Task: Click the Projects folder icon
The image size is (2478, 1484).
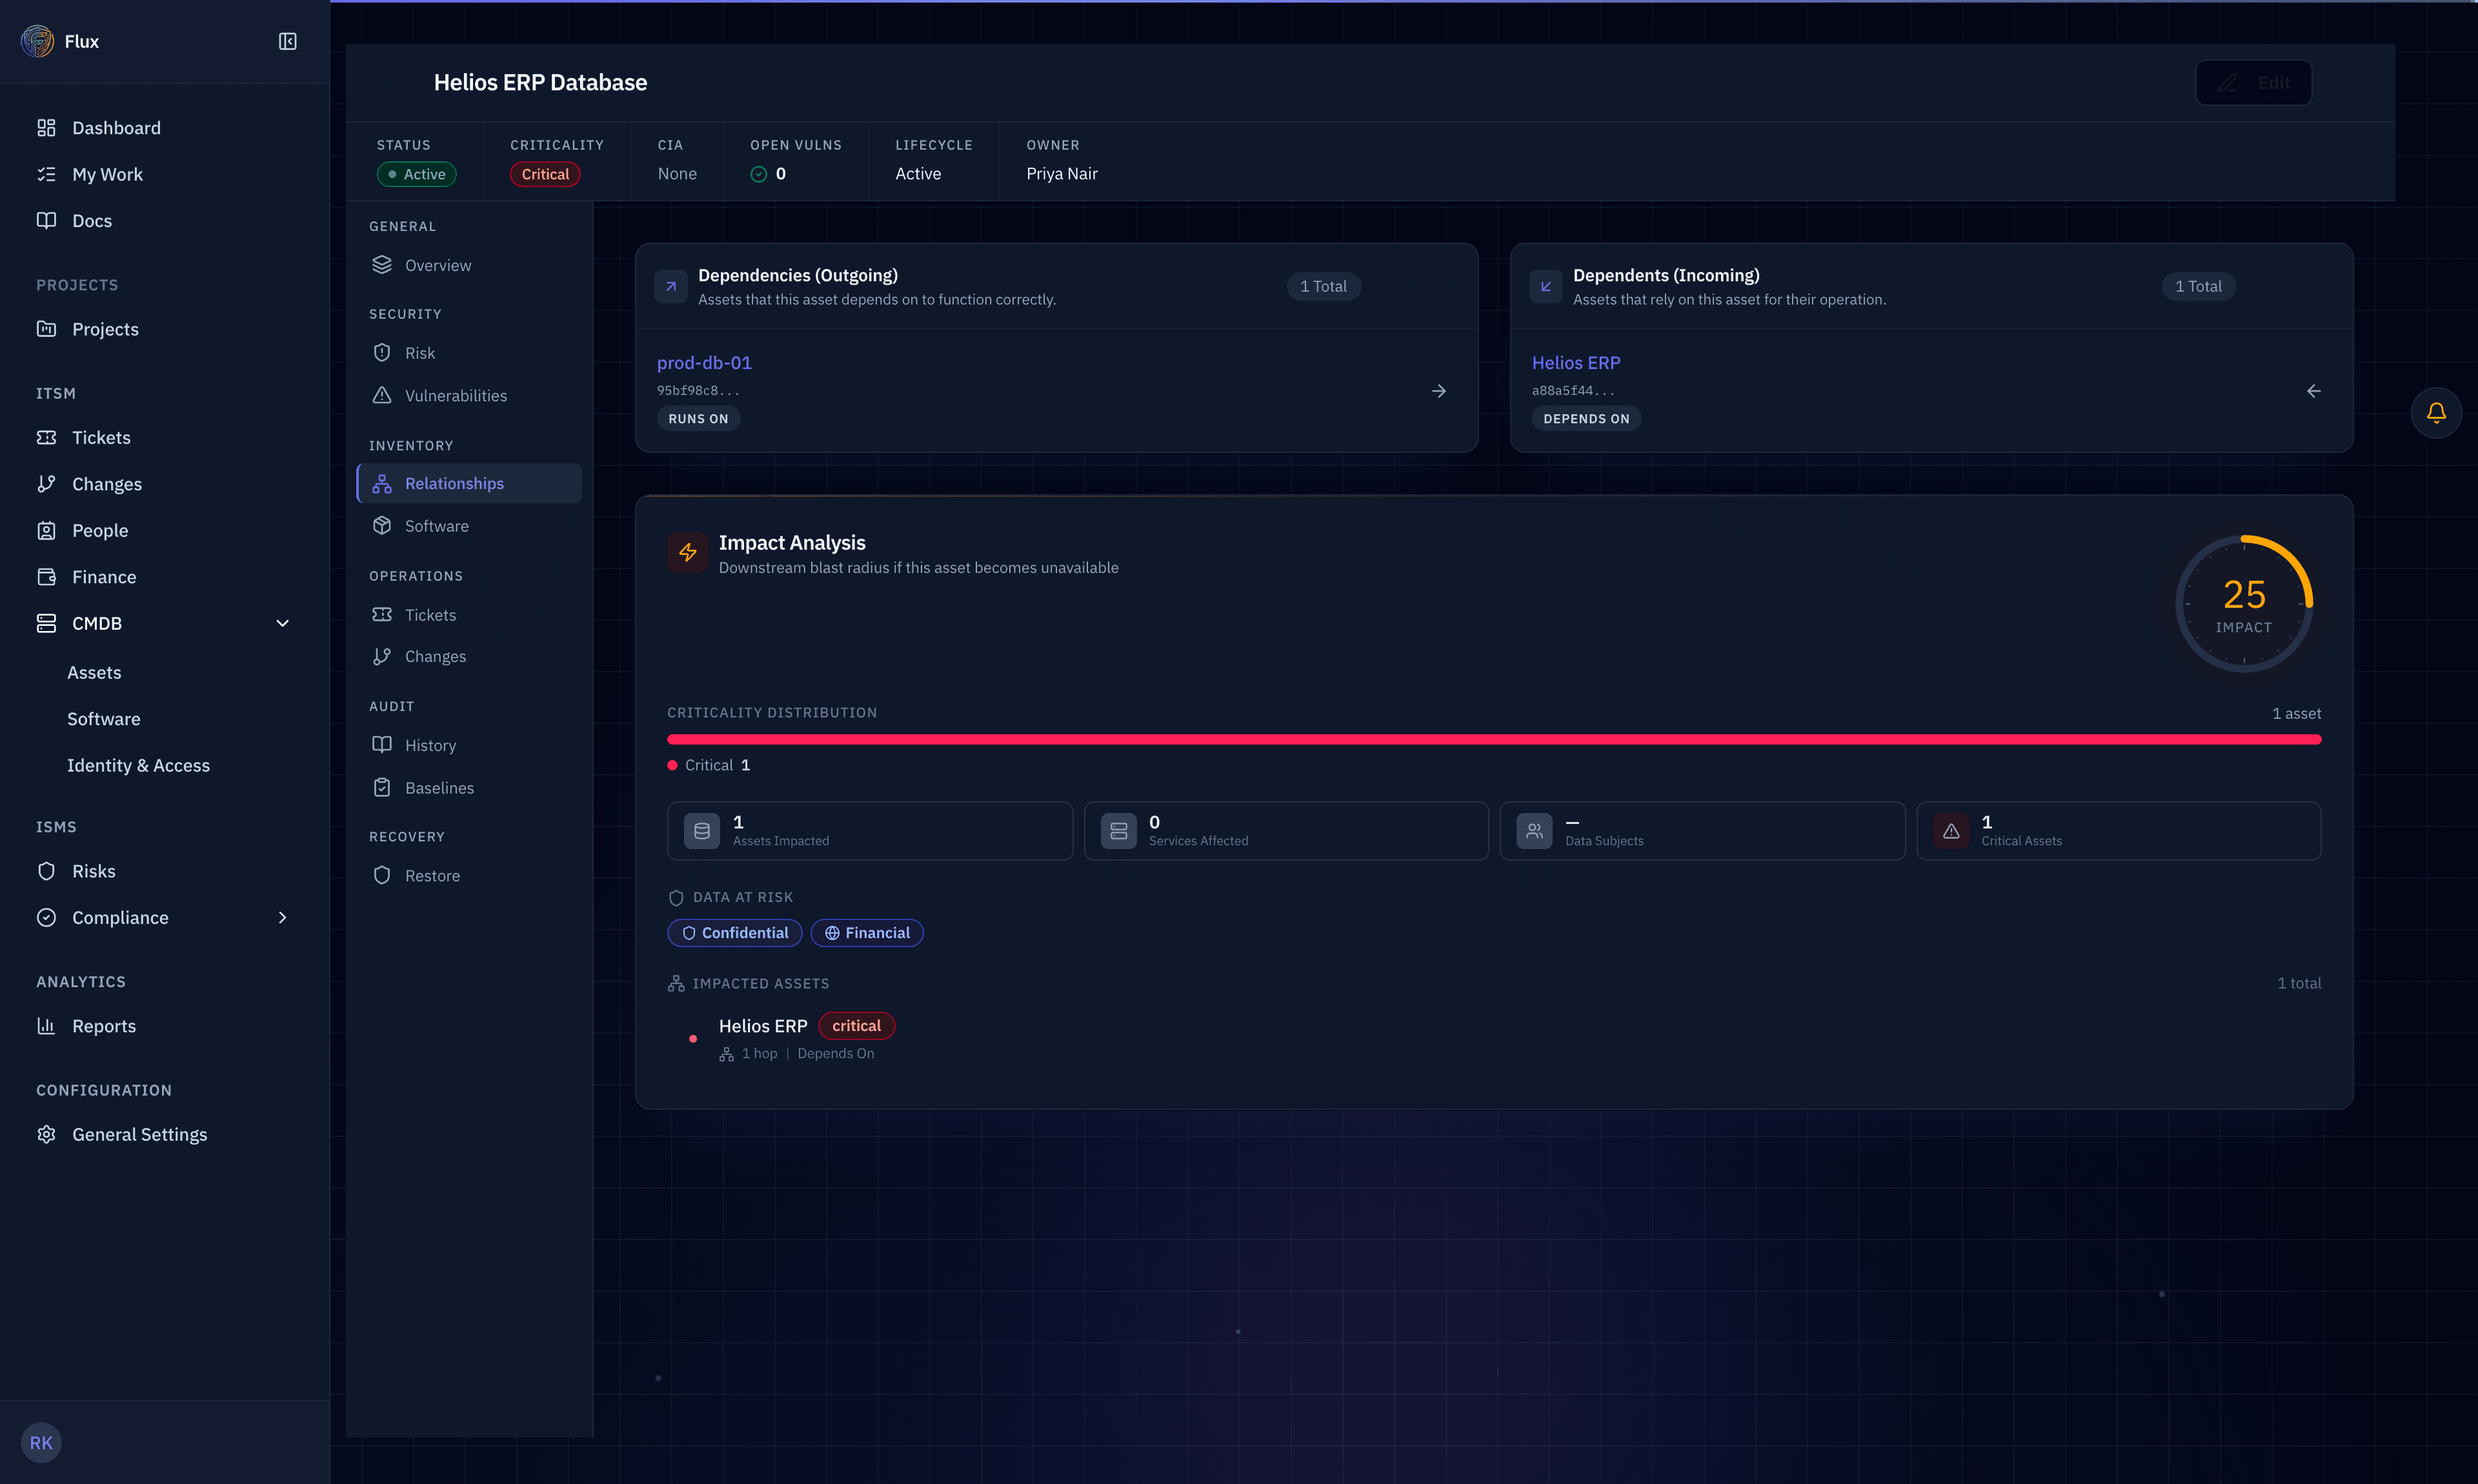Action: tap(46, 329)
